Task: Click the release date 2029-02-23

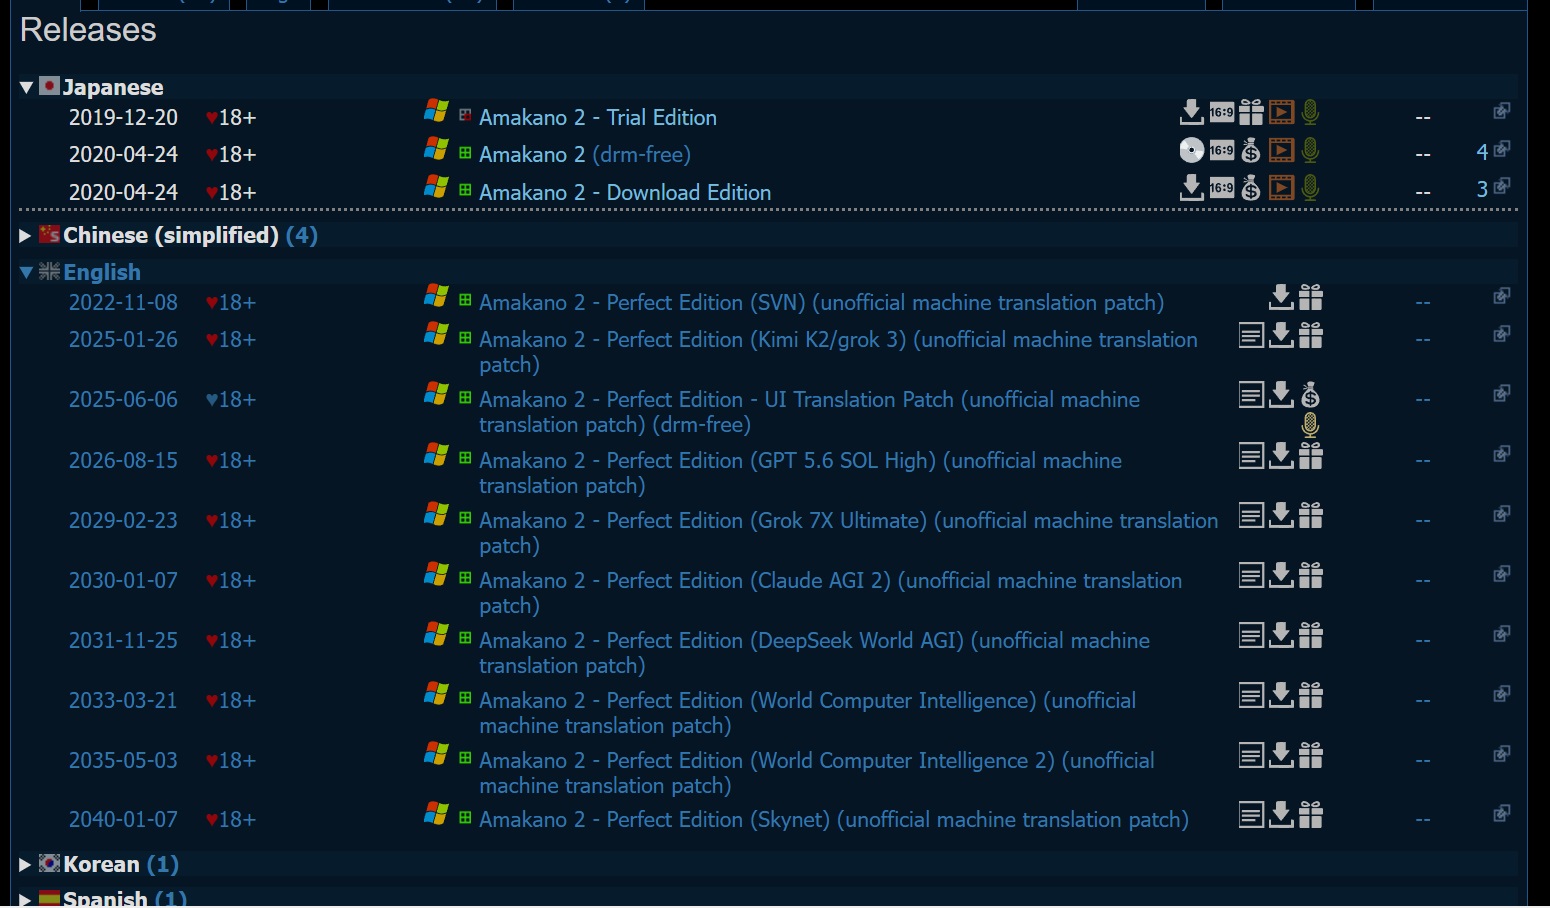Action: coord(123,521)
